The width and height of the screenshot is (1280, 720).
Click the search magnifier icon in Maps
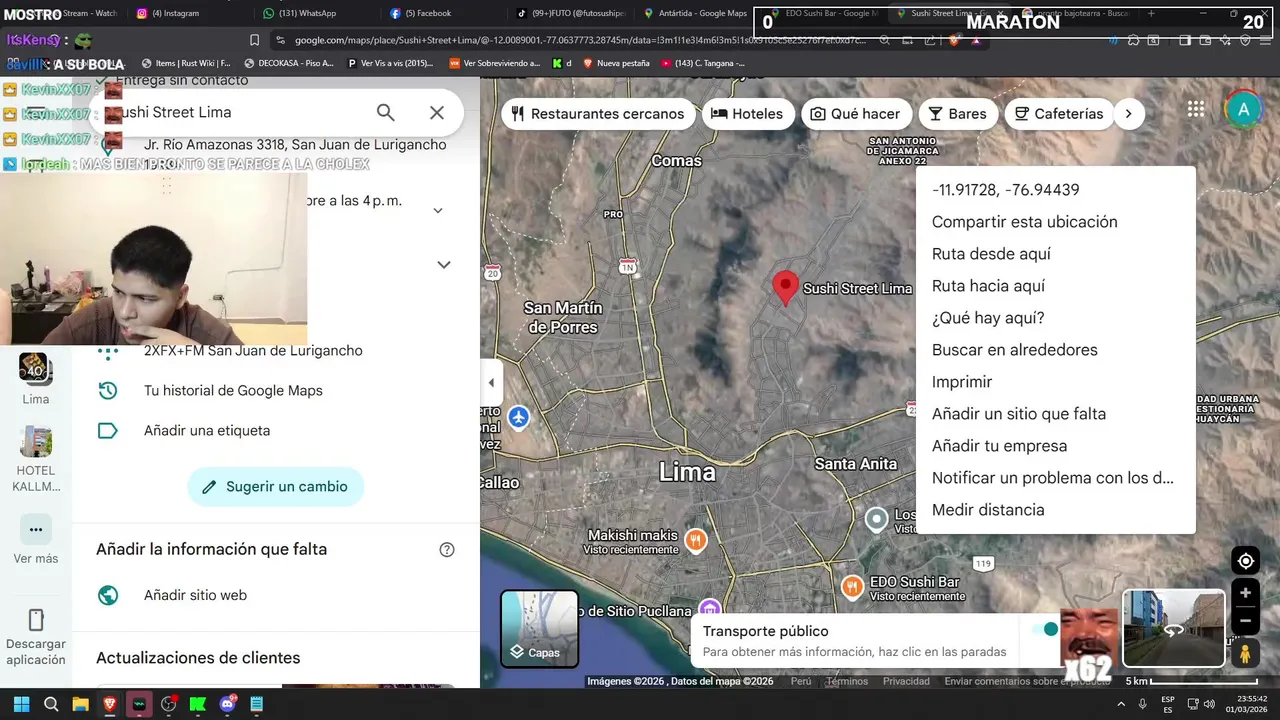pos(385,113)
